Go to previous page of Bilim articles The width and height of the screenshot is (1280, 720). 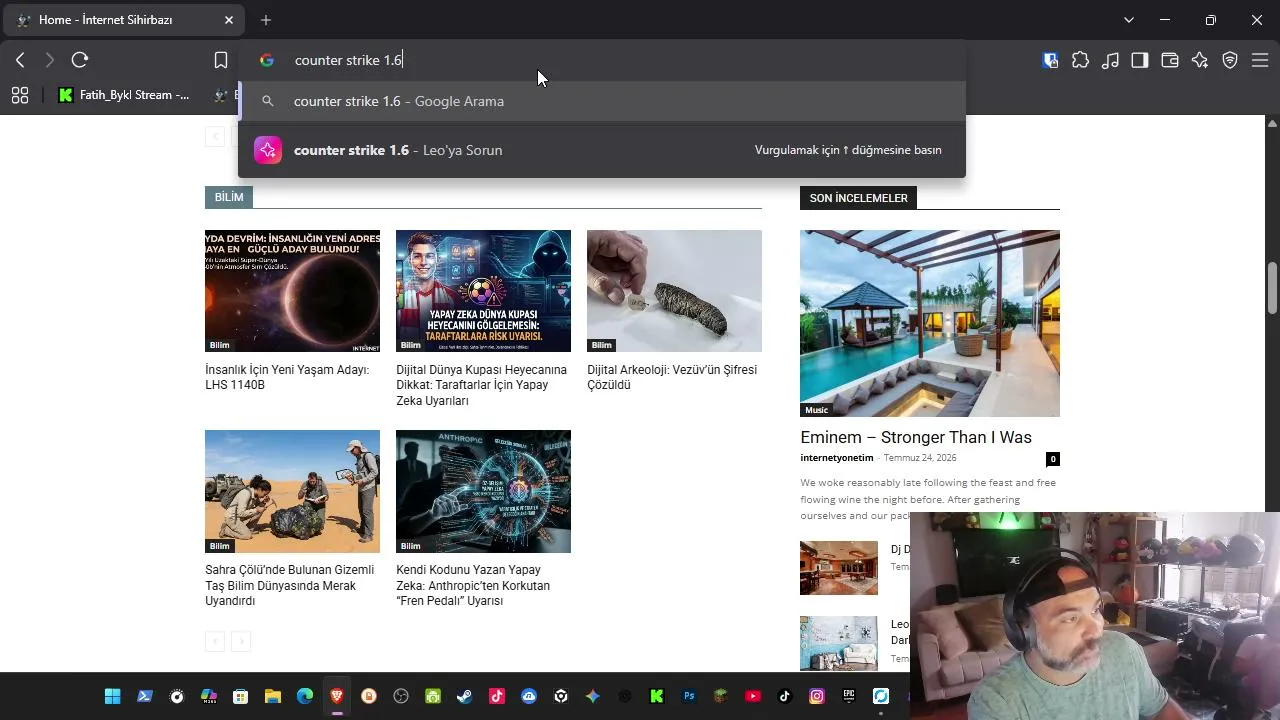pos(214,641)
